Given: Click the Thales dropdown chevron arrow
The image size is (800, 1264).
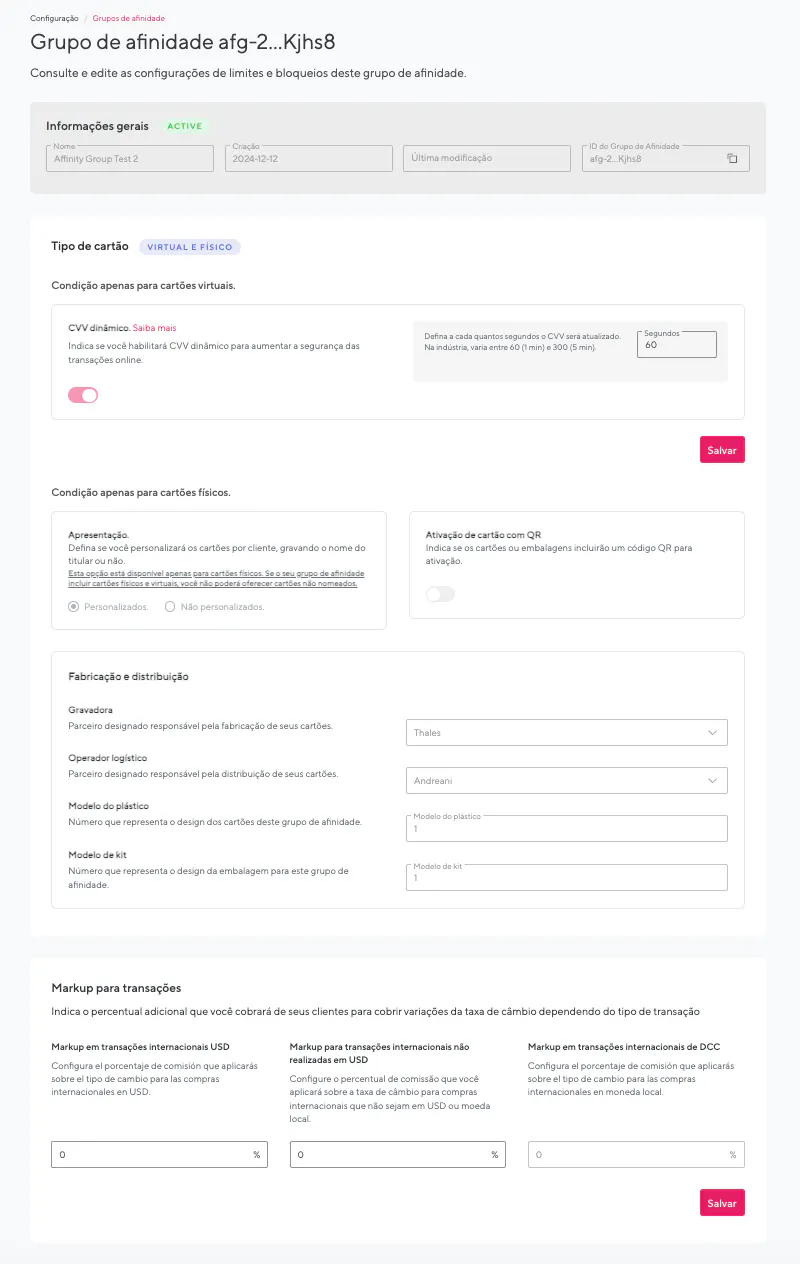Looking at the screenshot, I should (x=713, y=733).
